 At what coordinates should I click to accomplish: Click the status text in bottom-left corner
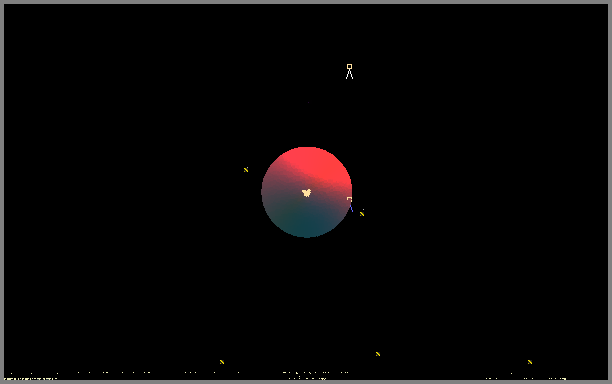coord(30,378)
